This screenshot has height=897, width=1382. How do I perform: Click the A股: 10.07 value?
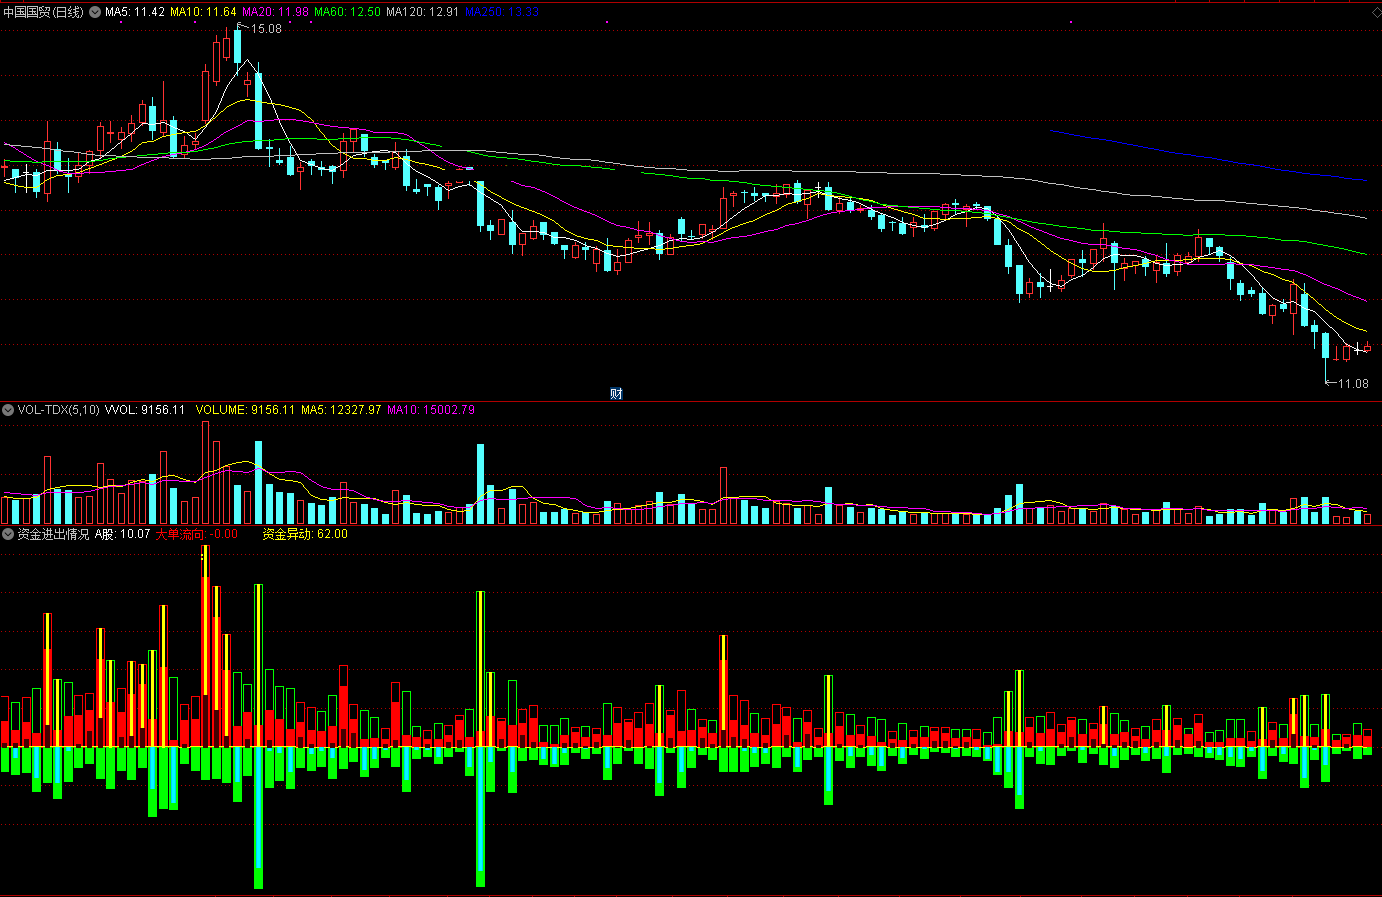point(122,534)
